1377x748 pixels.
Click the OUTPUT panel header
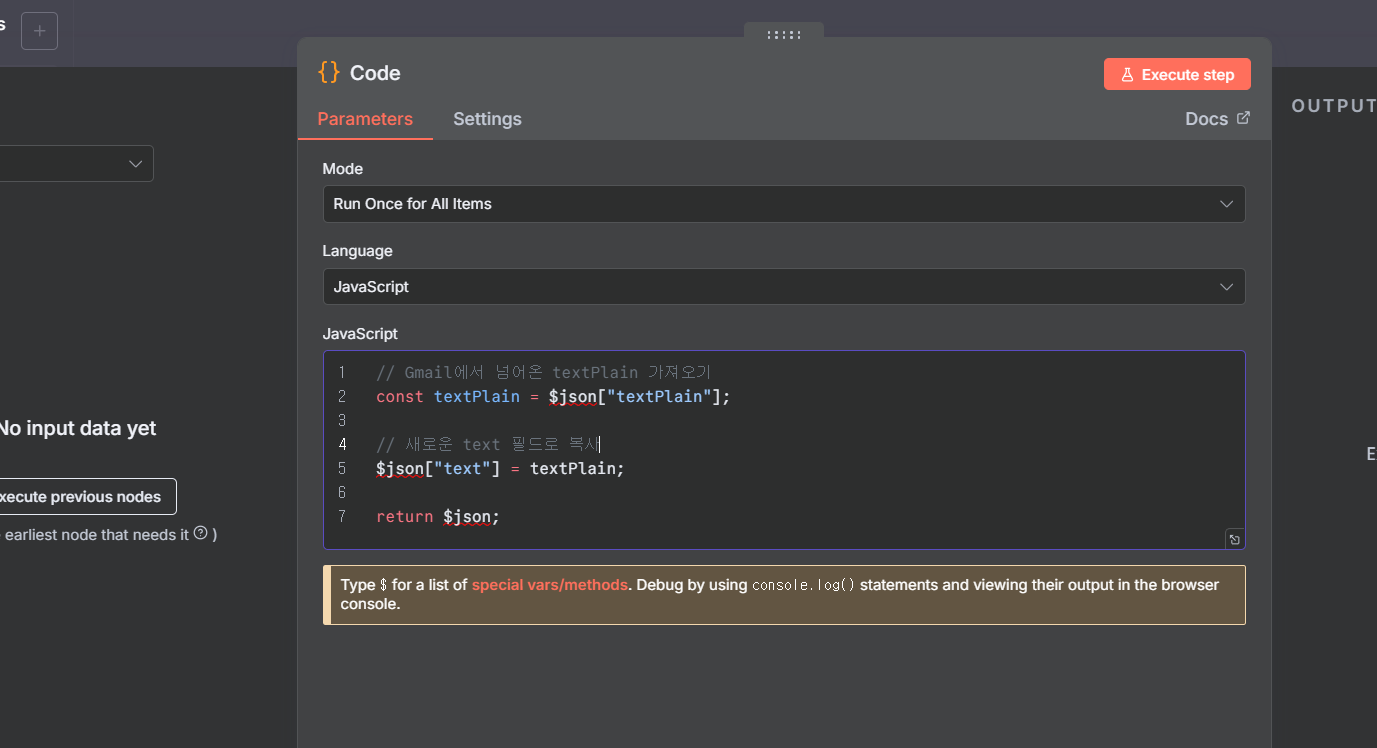(1334, 106)
